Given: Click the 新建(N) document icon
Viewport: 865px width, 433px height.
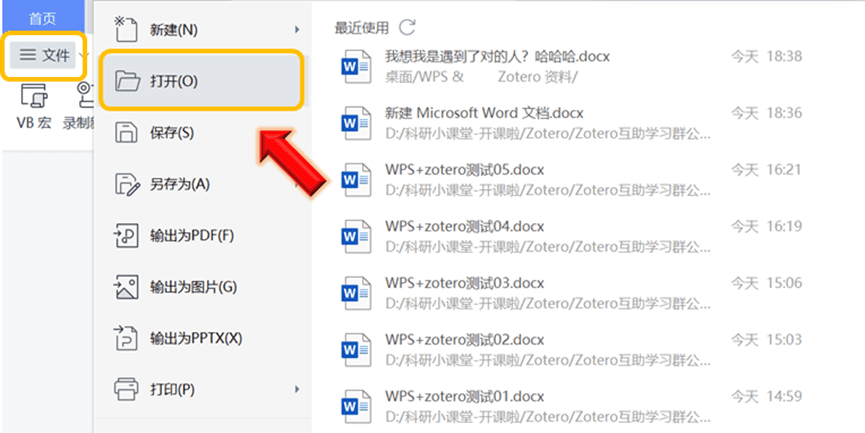Looking at the screenshot, I should (126, 29).
